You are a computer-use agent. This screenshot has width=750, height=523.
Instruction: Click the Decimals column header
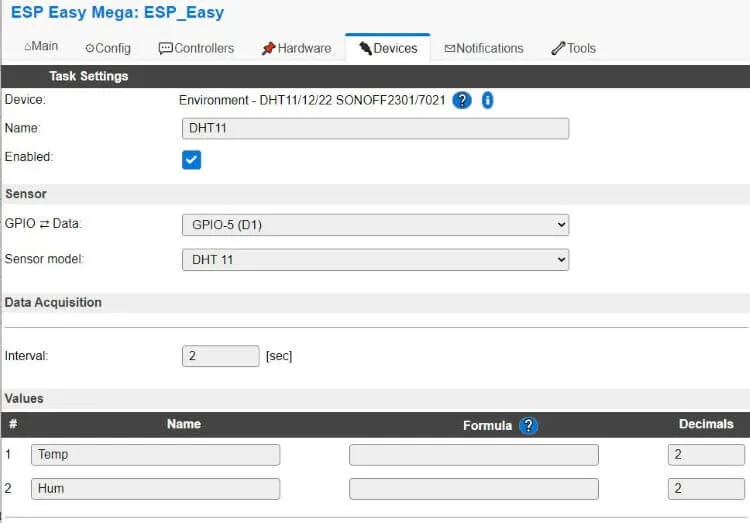click(706, 424)
